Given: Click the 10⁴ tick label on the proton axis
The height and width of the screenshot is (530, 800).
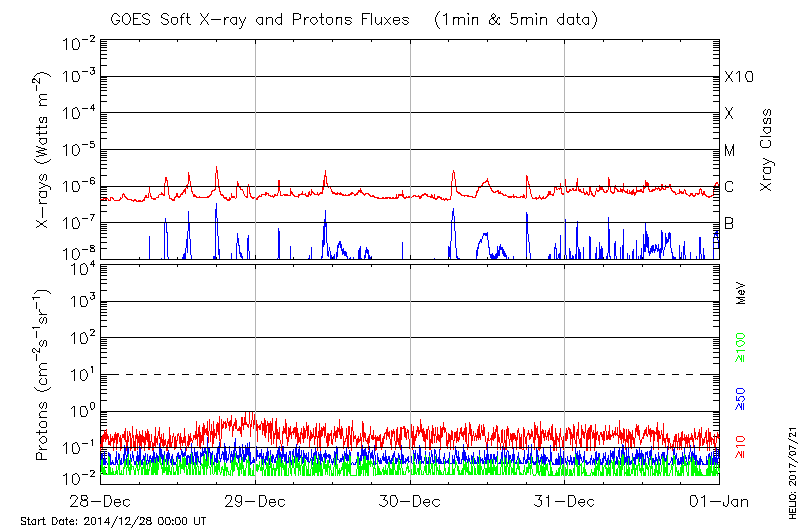Looking at the screenshot, I should coord(81,266).
